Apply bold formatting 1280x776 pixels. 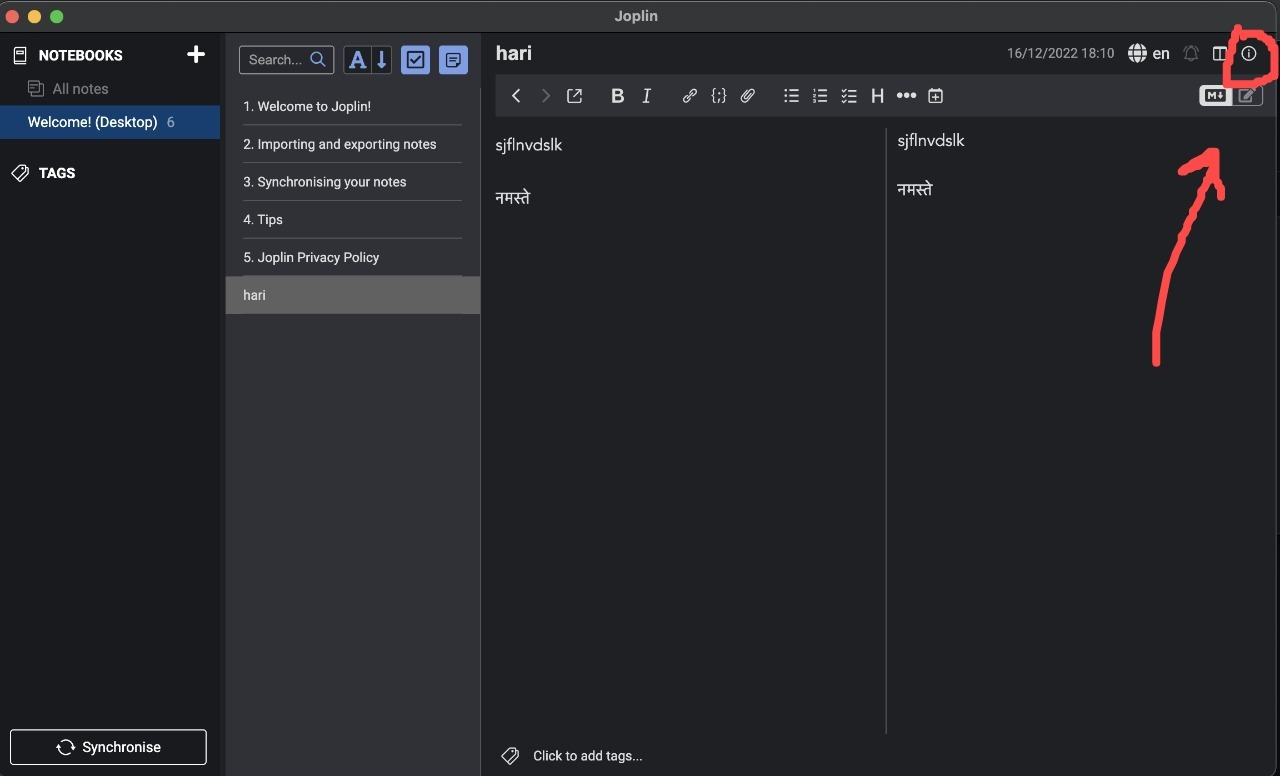(617, 96)
